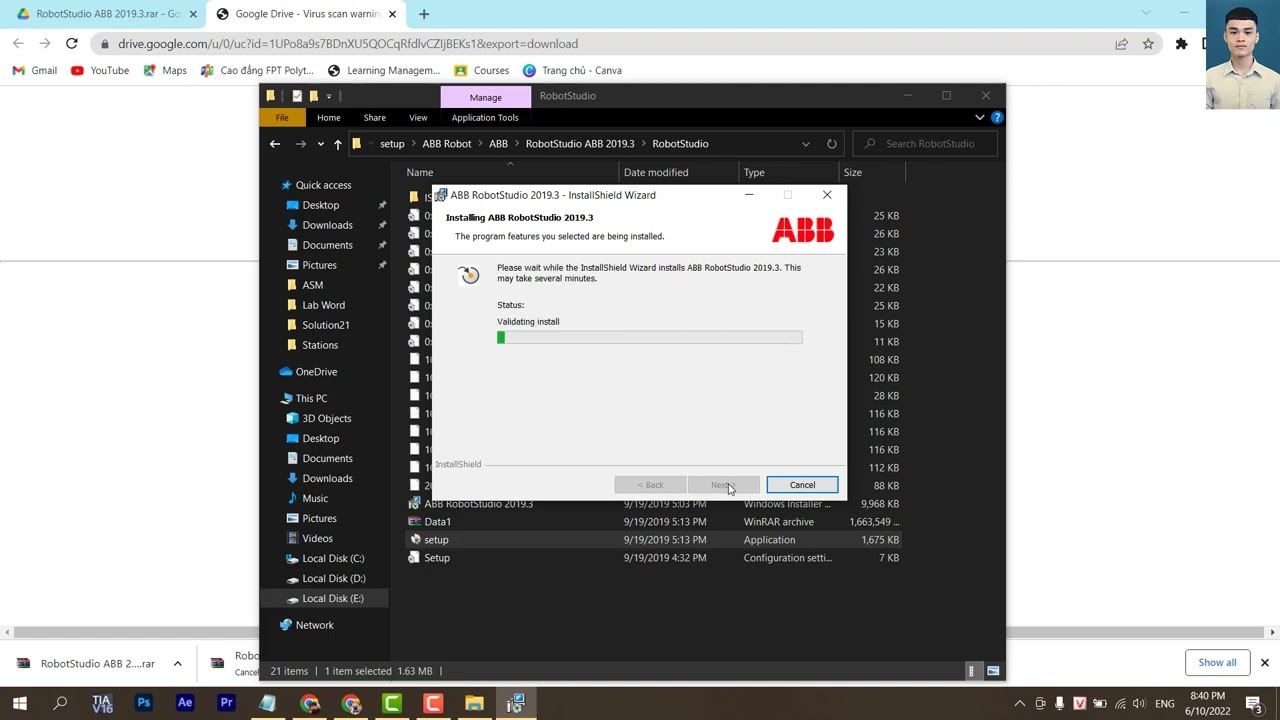This screenshot has width=1280, height=720.
Task: Switch Explorer to large icons view
Action: click(993, 671)
